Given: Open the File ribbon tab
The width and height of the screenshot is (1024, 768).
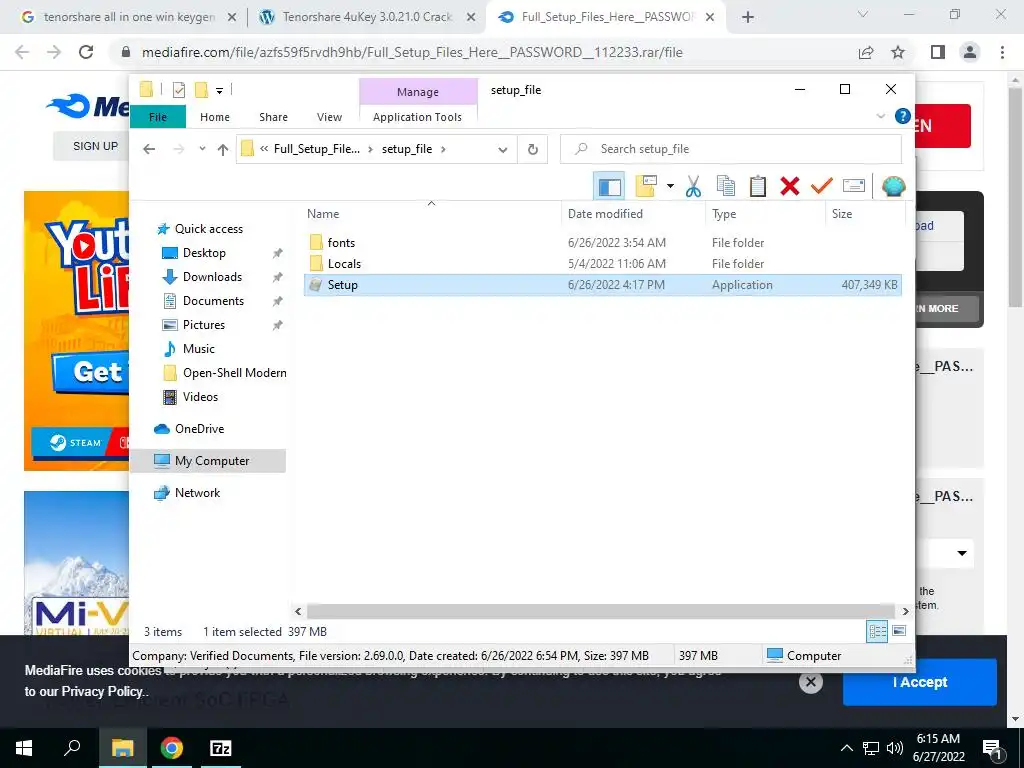Looking at the screenshot, I should tap(158, 117).
